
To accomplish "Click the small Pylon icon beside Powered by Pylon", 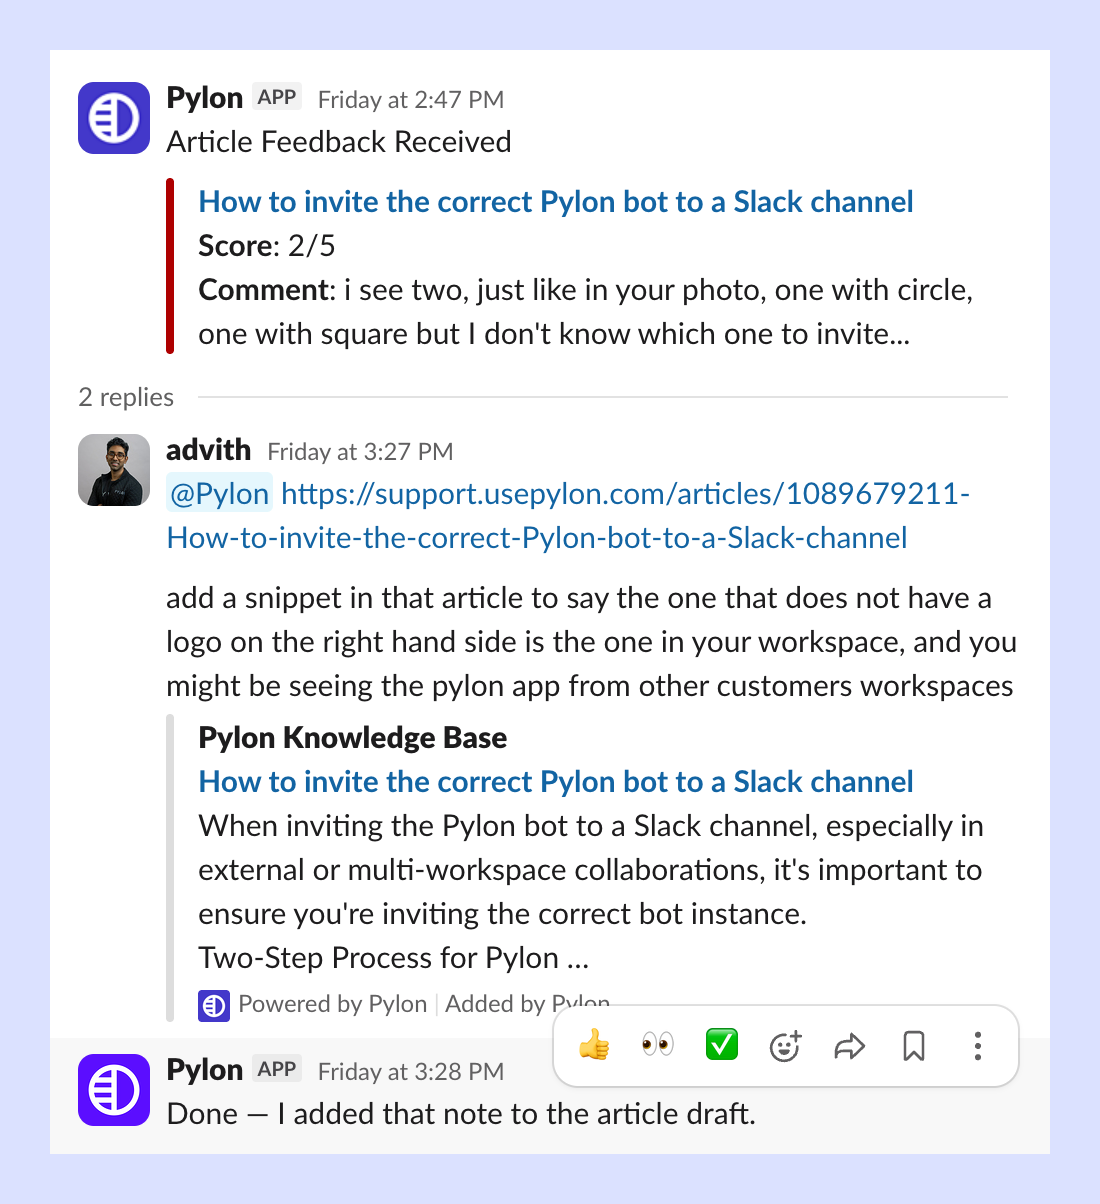I will point(214,1005).
